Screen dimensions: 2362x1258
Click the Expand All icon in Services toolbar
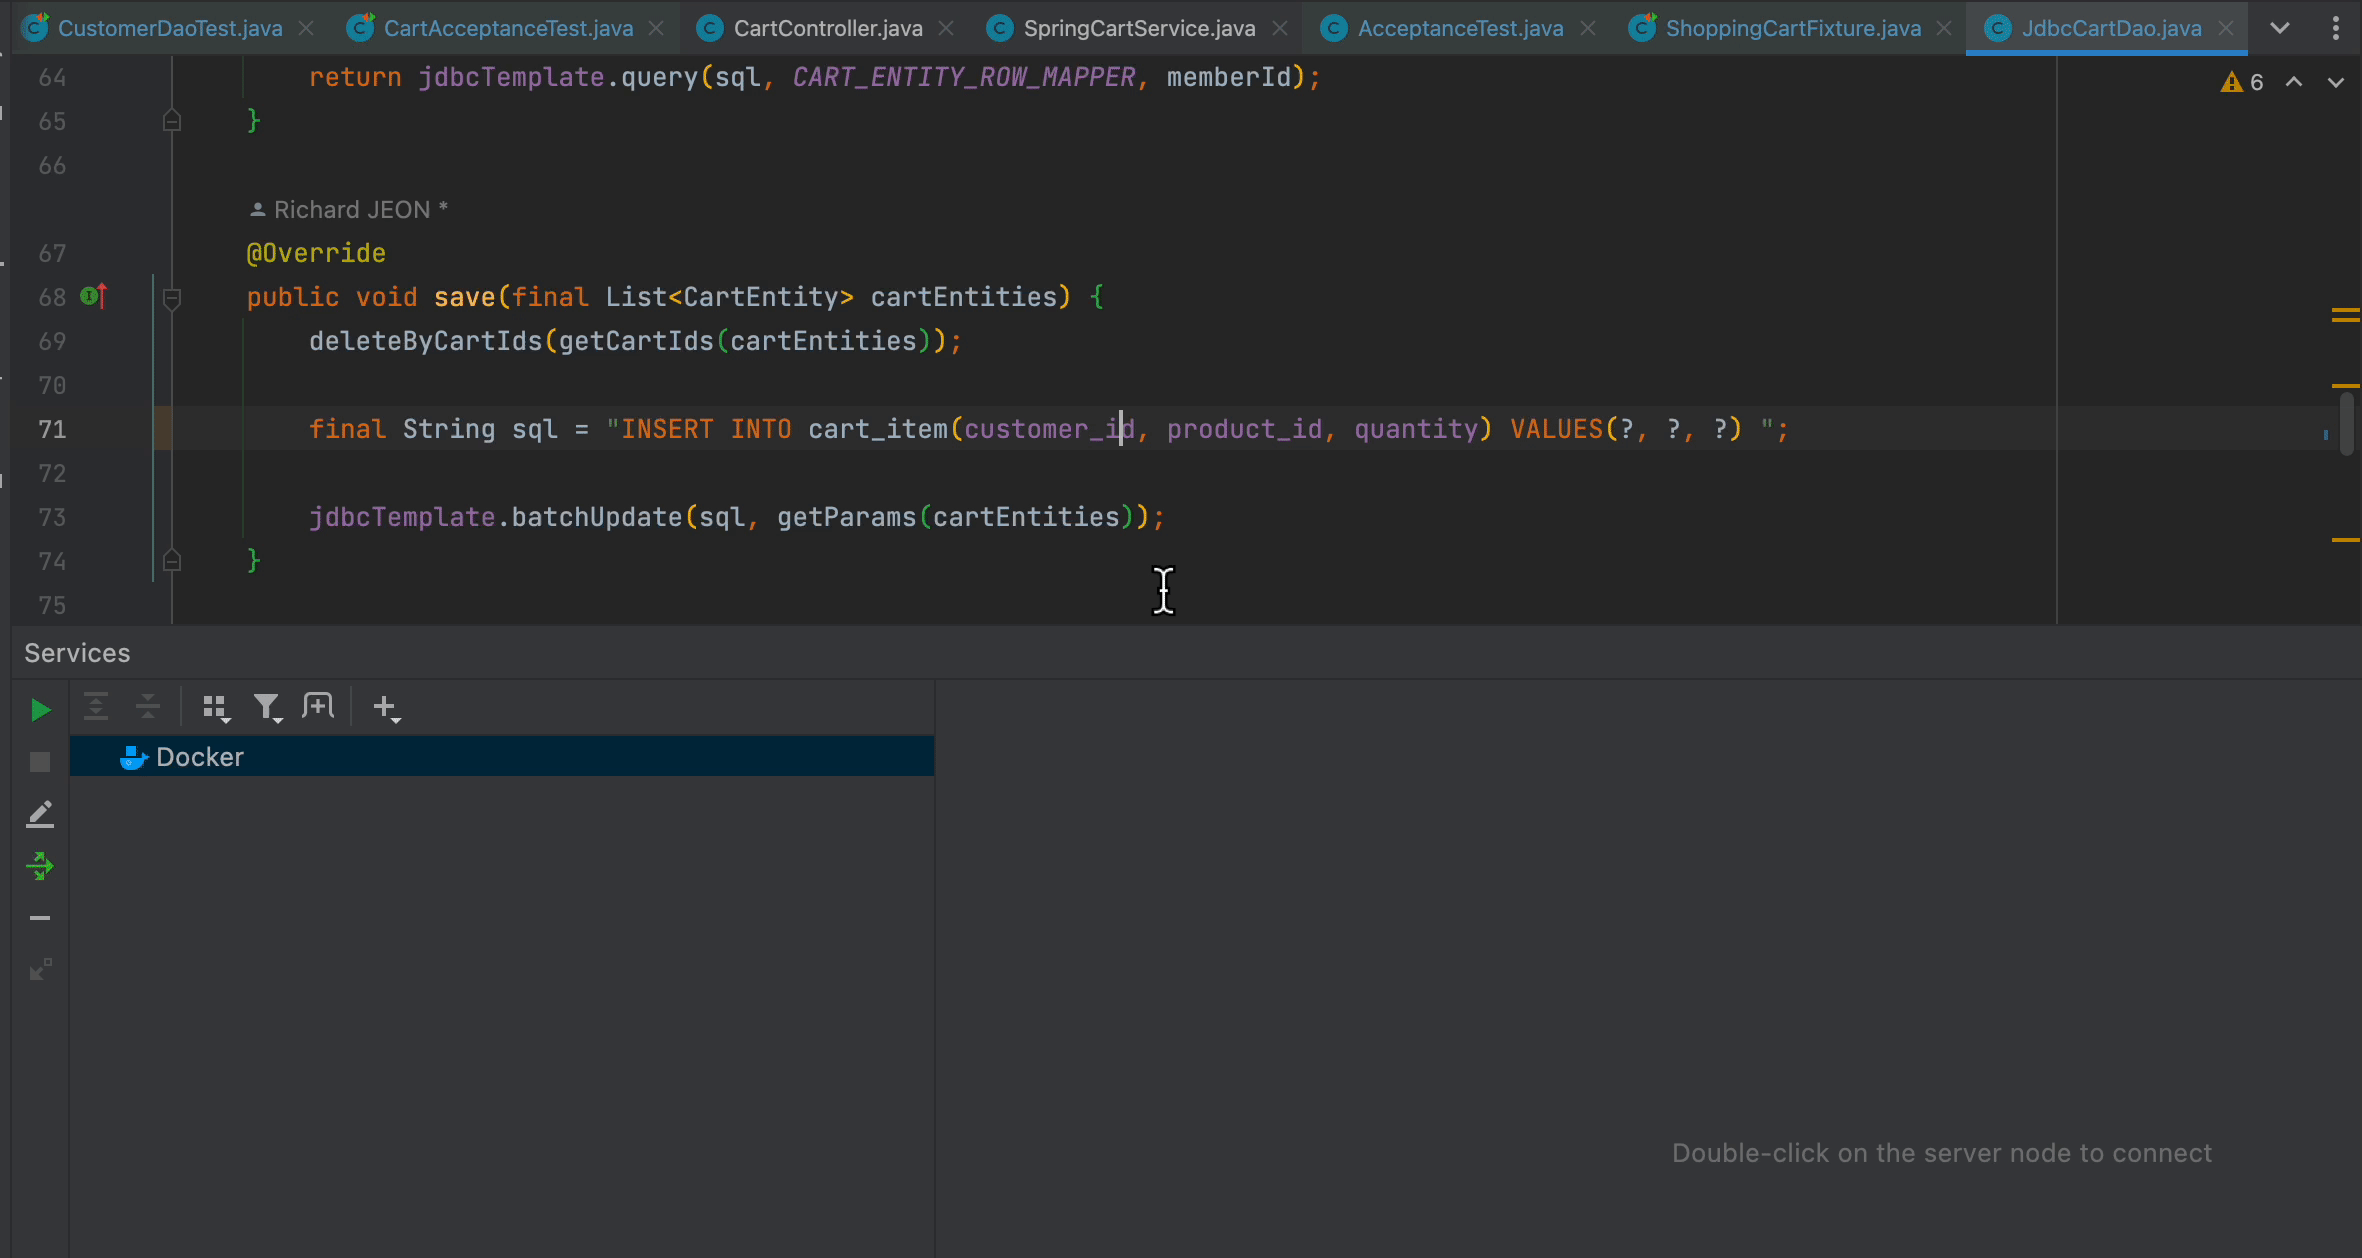(96, 707)
